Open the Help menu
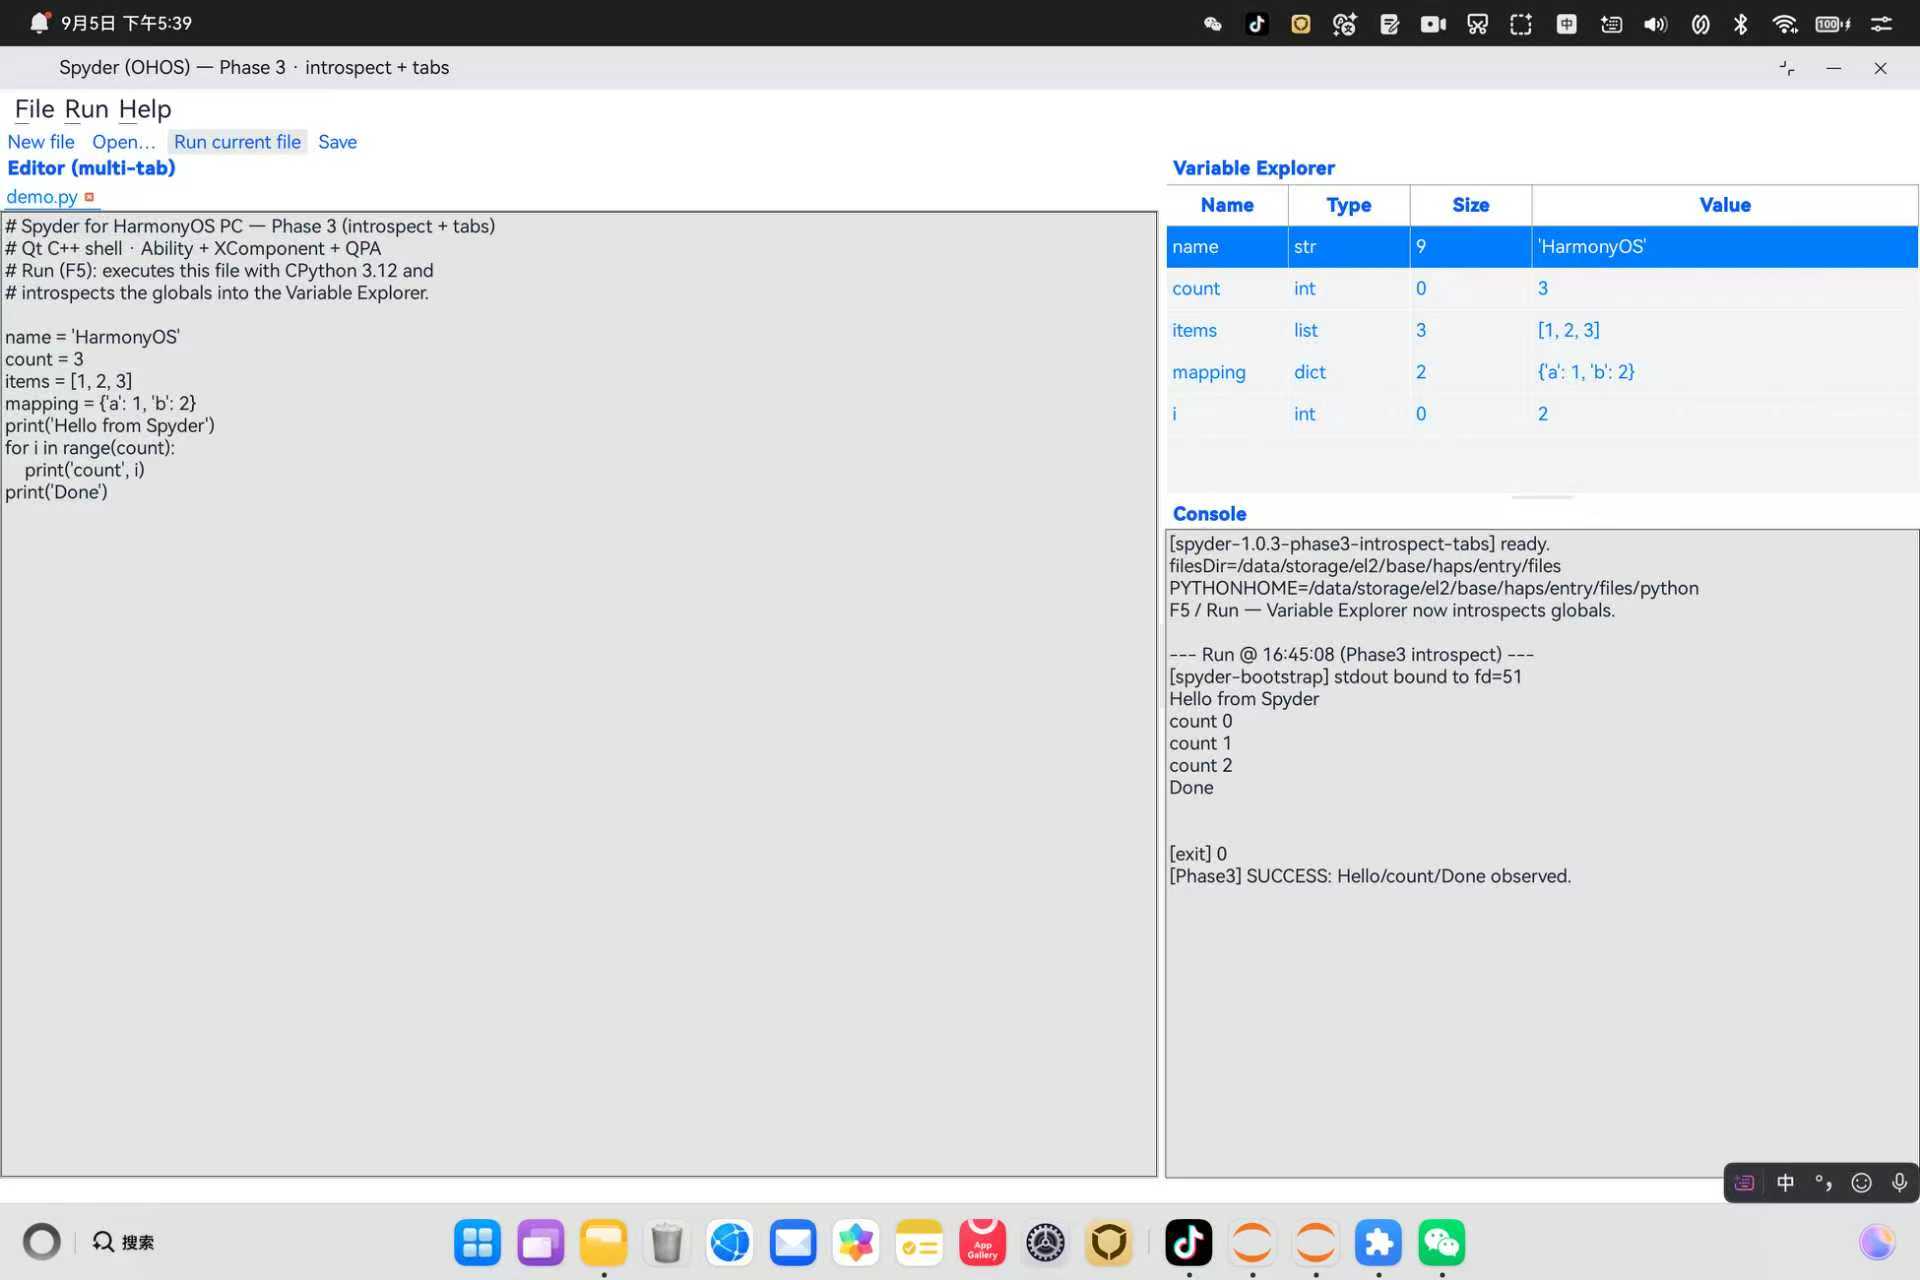Screen dimensions: 1920x1280 (x=145, y=109)
